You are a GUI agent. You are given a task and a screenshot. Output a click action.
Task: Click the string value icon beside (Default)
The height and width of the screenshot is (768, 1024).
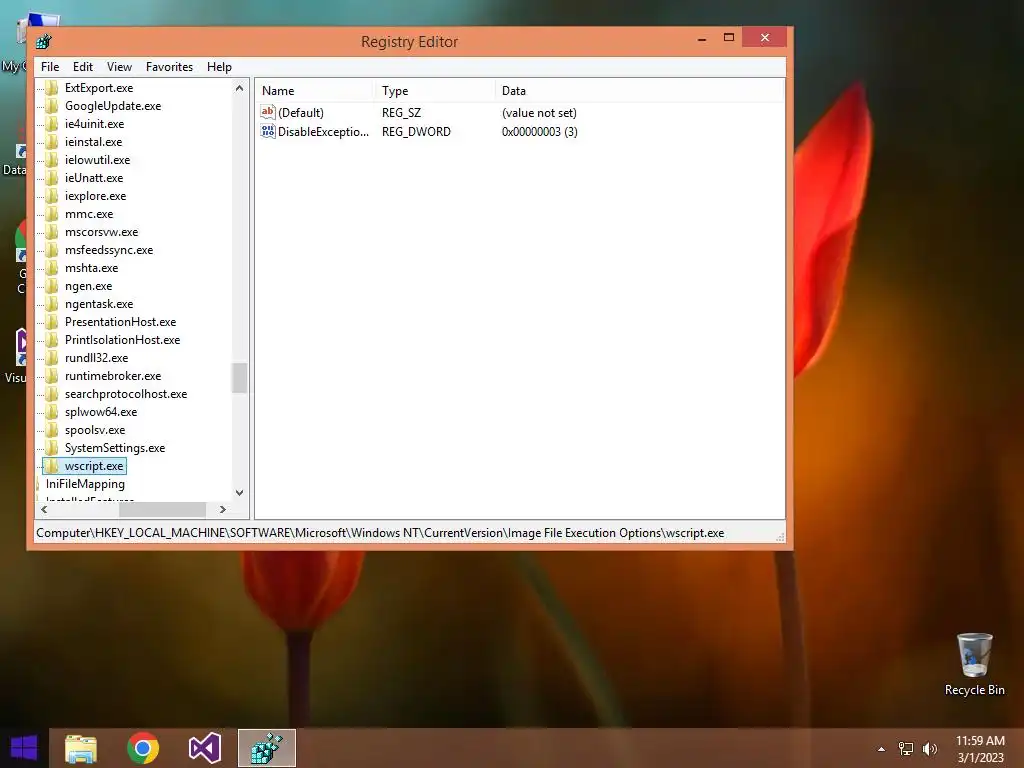268,112
